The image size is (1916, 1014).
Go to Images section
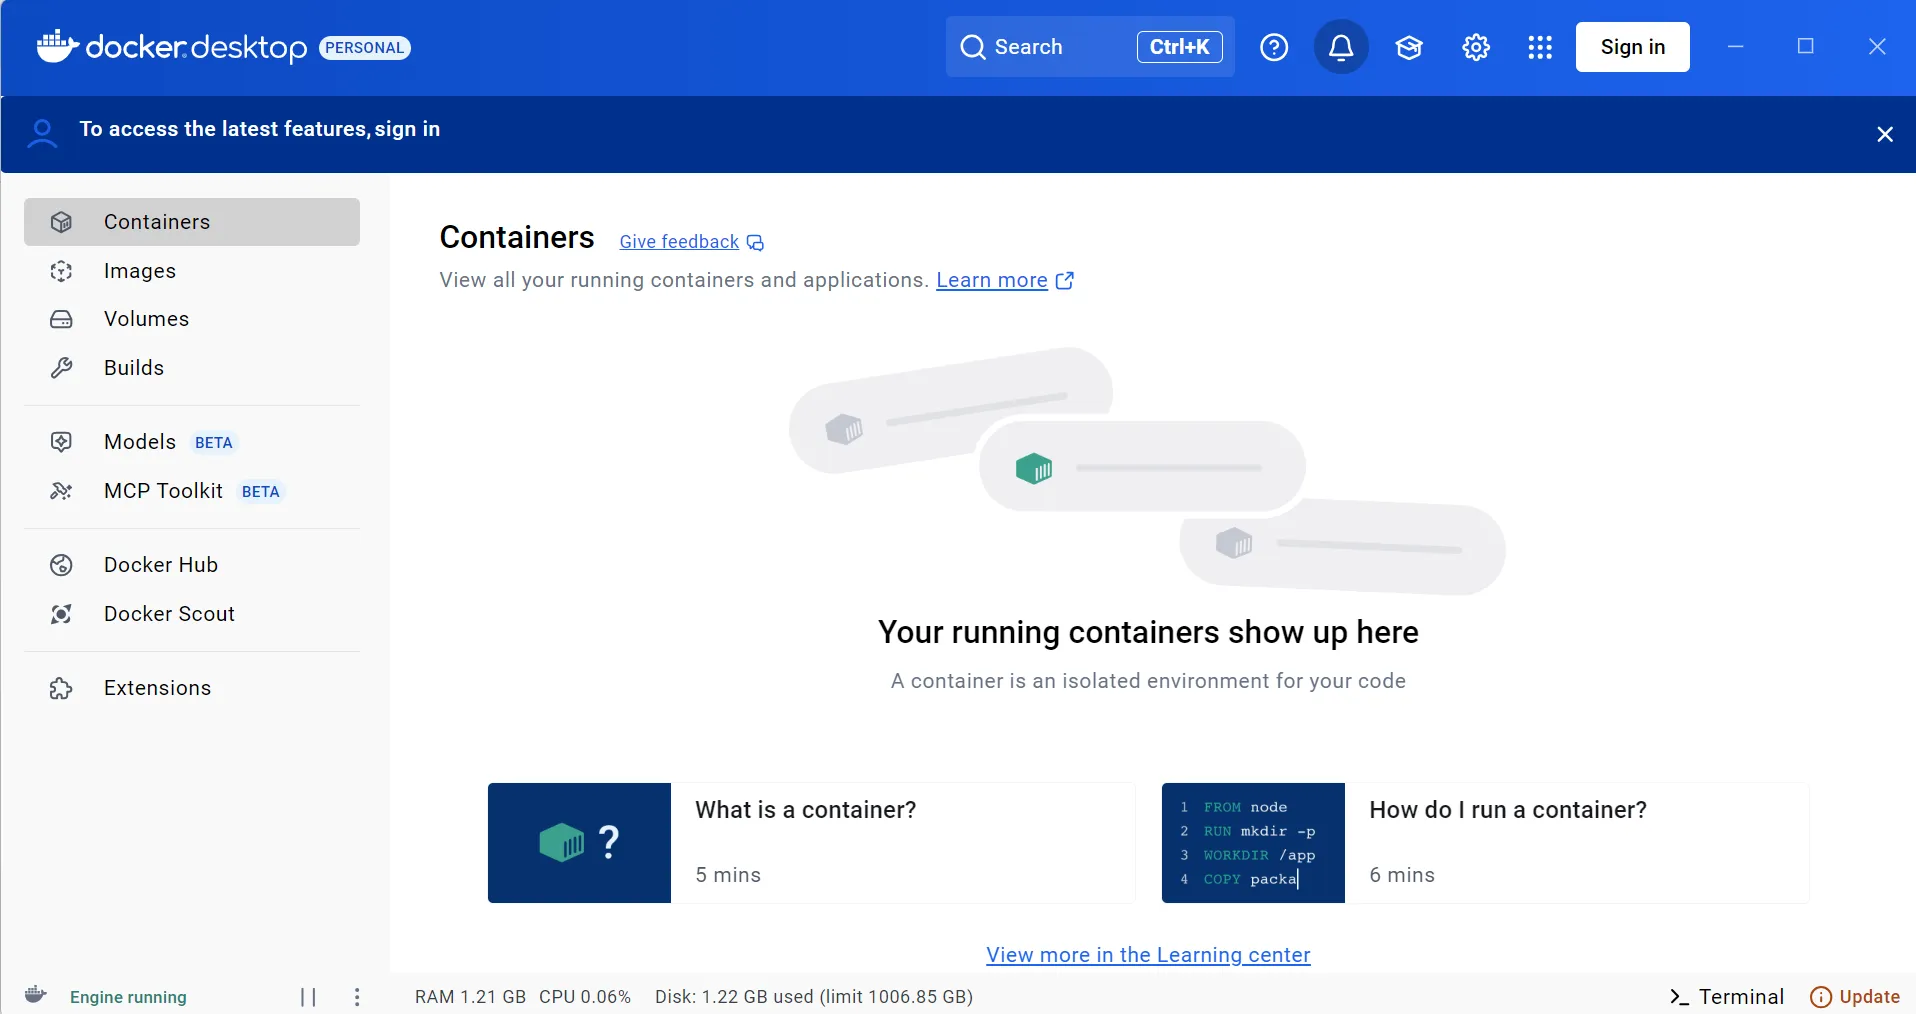point(192,271)
